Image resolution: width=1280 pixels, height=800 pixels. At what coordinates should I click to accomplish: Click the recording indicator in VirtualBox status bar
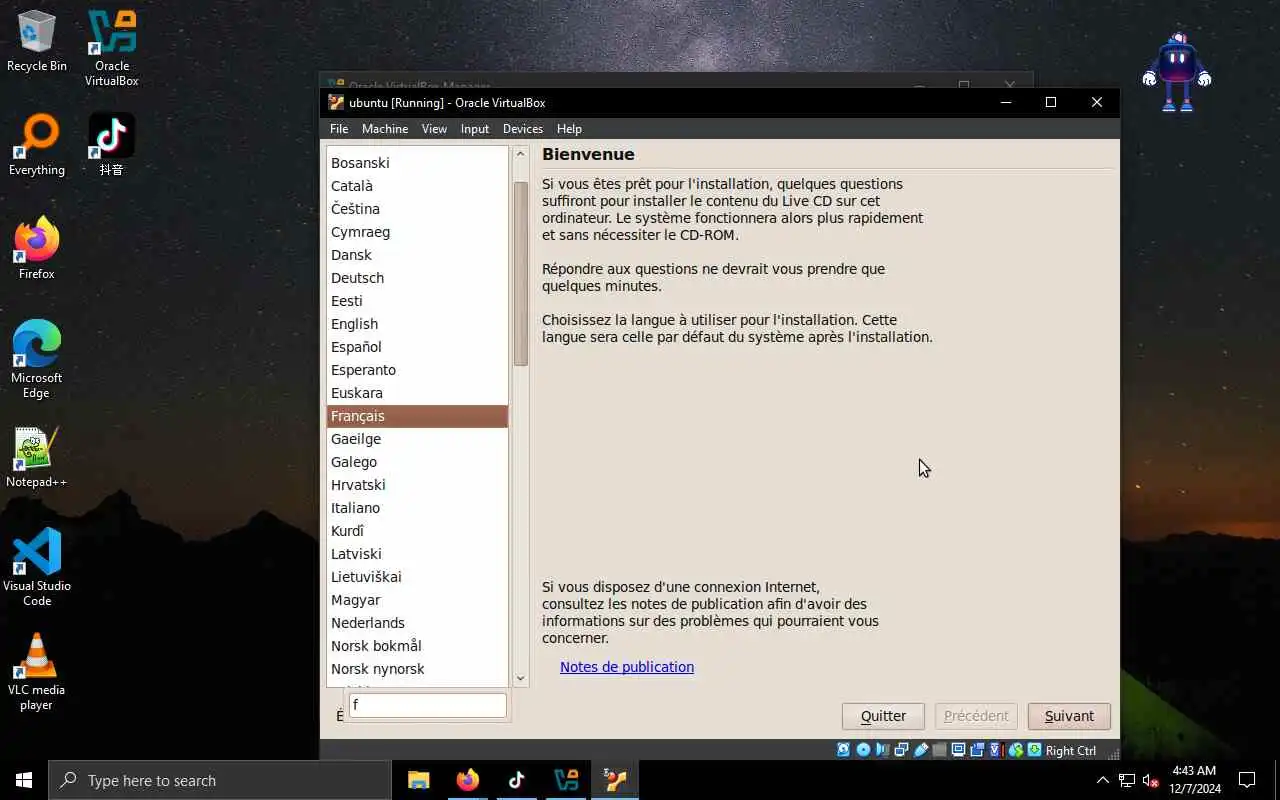tap(977, 750)
